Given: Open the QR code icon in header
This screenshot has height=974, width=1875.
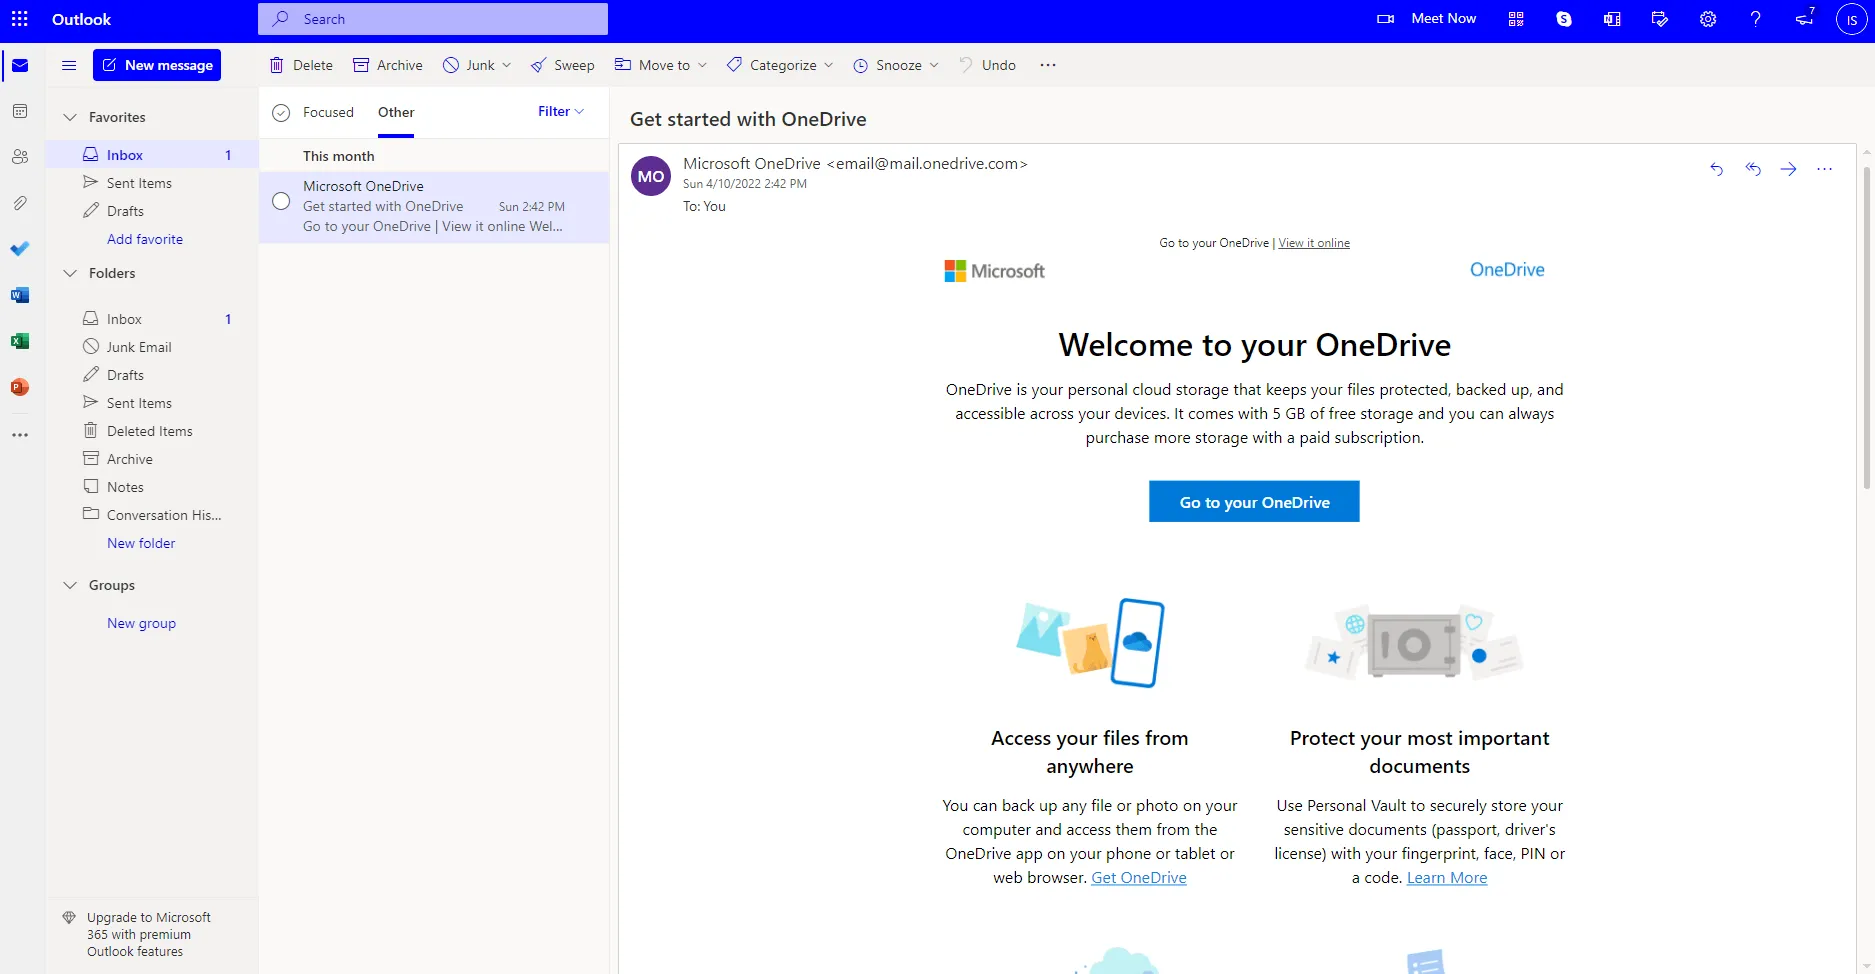Looking at the screenshot, I should pos(1516,19).
